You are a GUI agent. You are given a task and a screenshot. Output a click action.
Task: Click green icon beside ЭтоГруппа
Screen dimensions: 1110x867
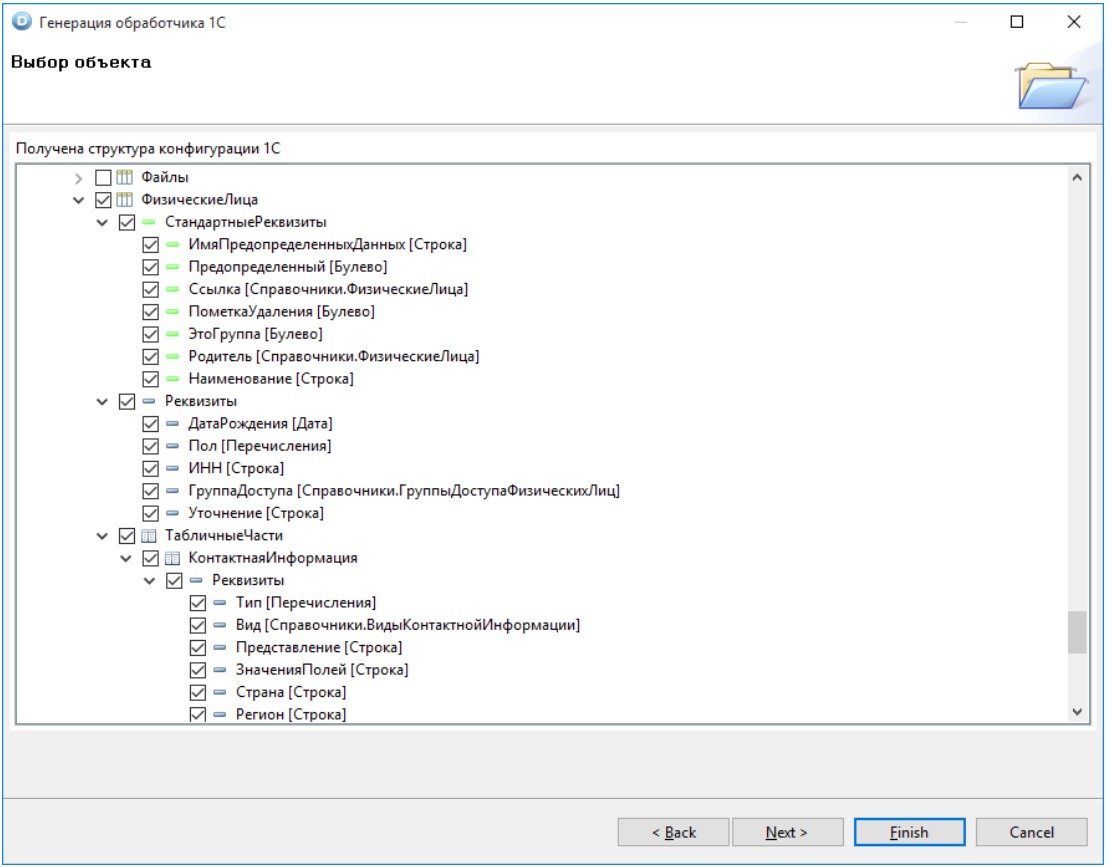point(172,334)
